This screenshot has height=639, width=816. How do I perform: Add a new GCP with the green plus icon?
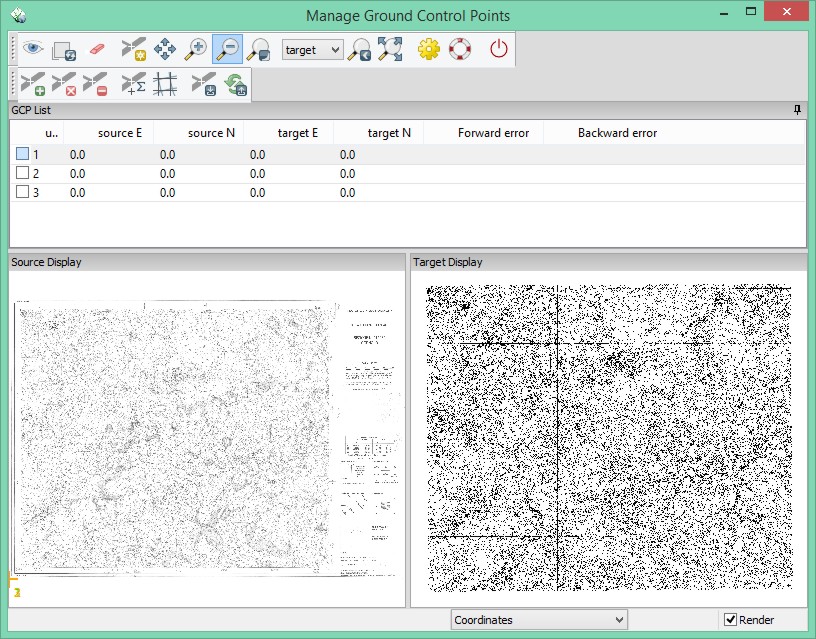click(x=33, y=84)
